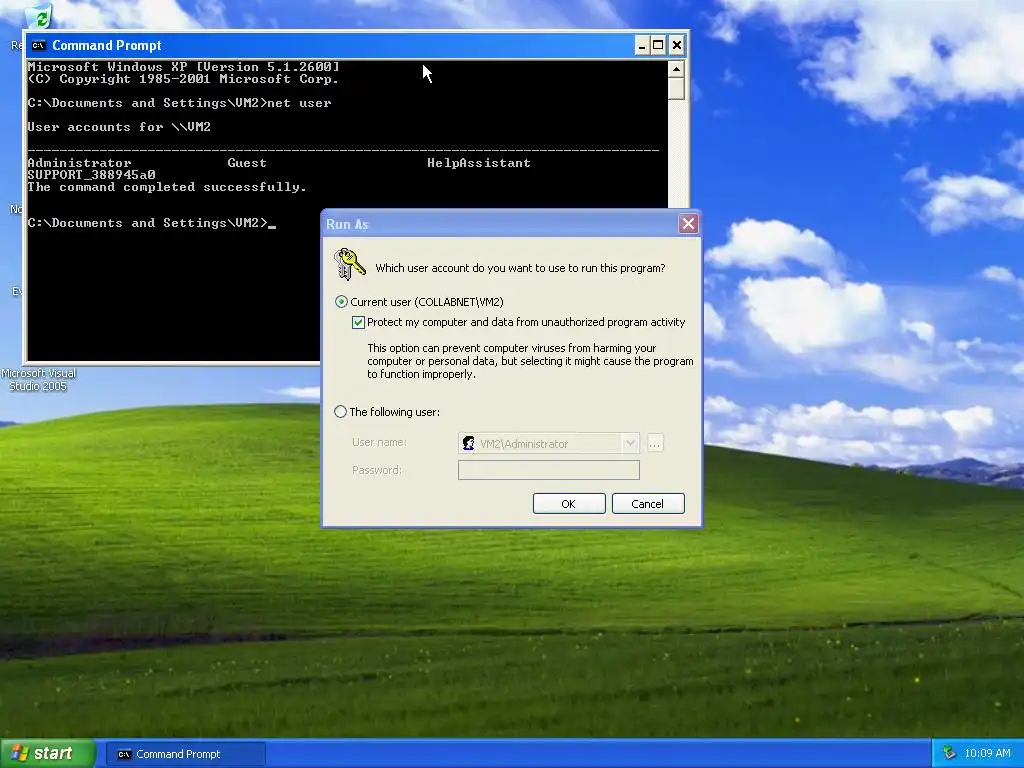Click 'The command completed successfully.' line
The height and width of the screenshot is (768, 1024).
(167, 187)
